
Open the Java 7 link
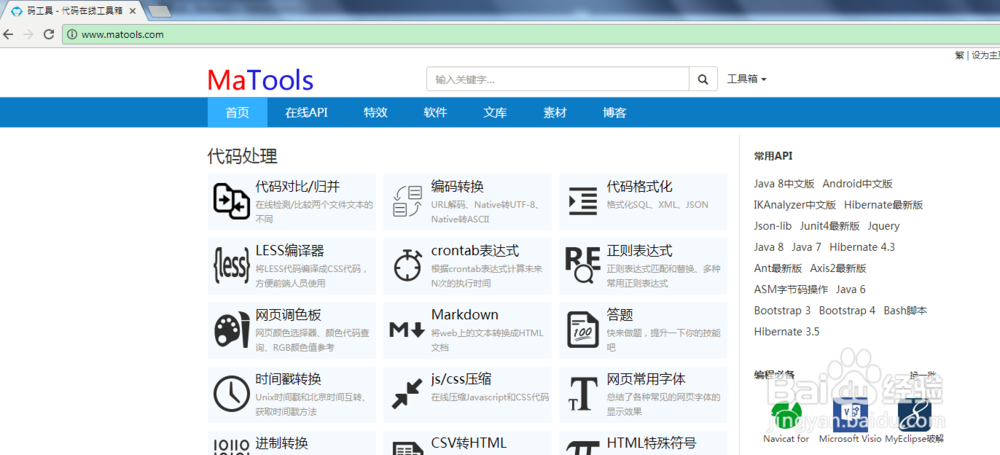807,247
